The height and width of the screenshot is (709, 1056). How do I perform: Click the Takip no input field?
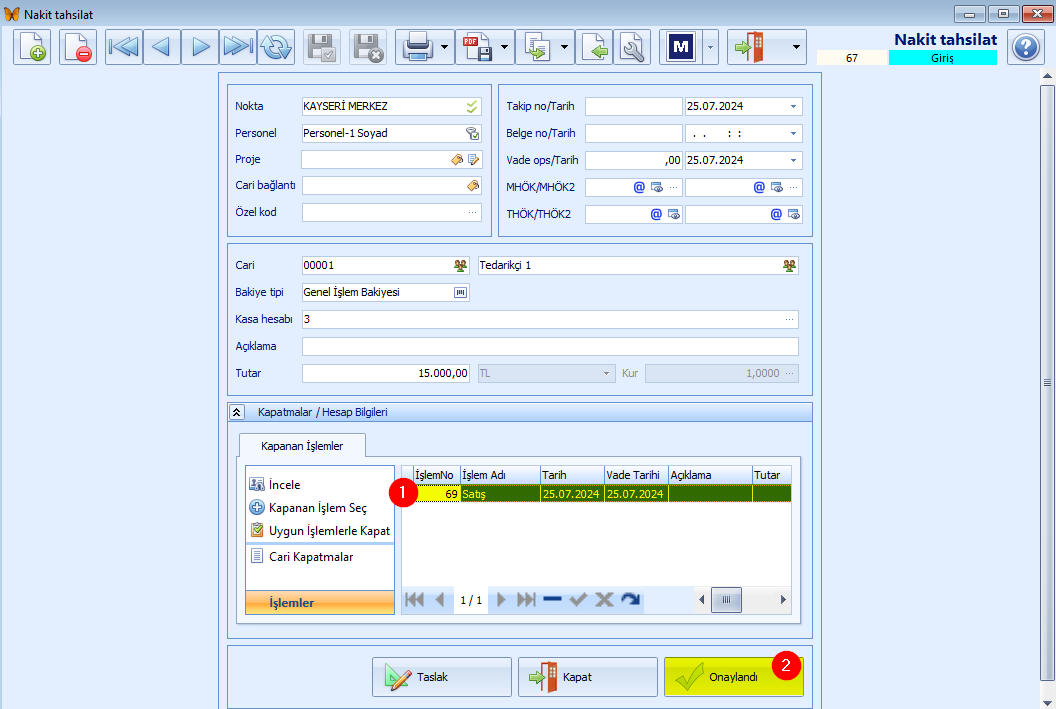pos(634,106)
